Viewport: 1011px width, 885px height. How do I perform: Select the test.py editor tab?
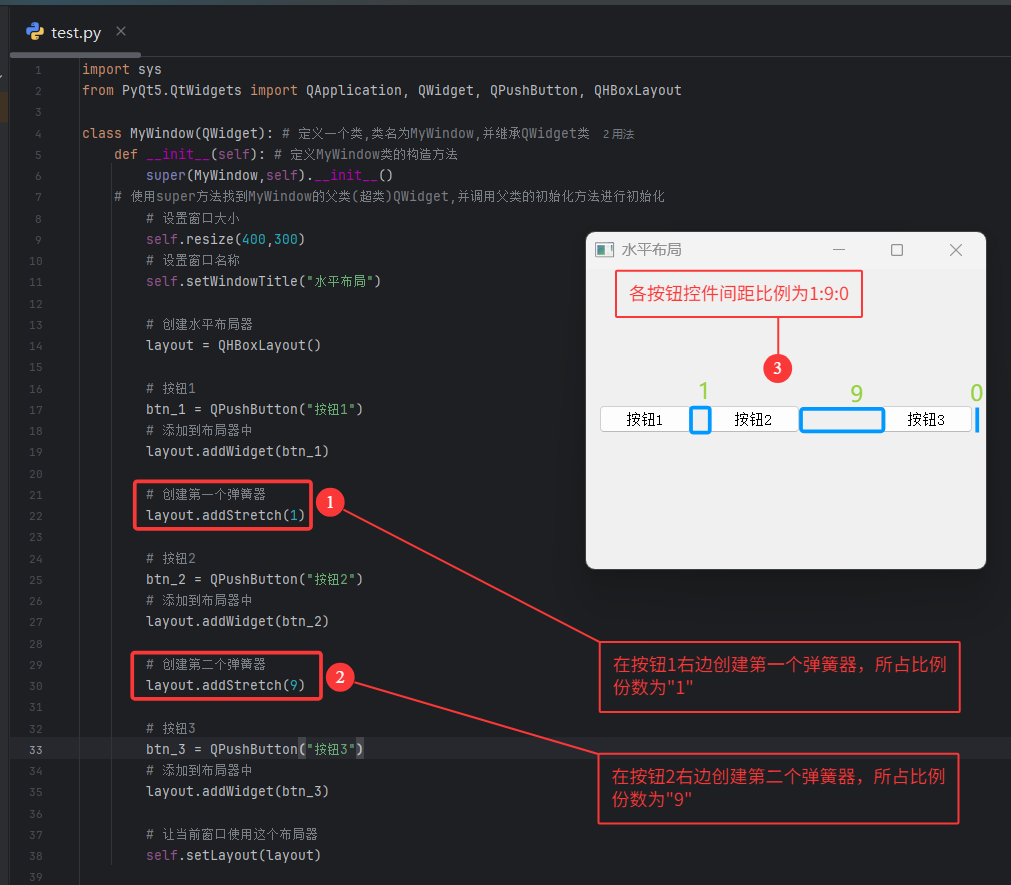(75, 32)
